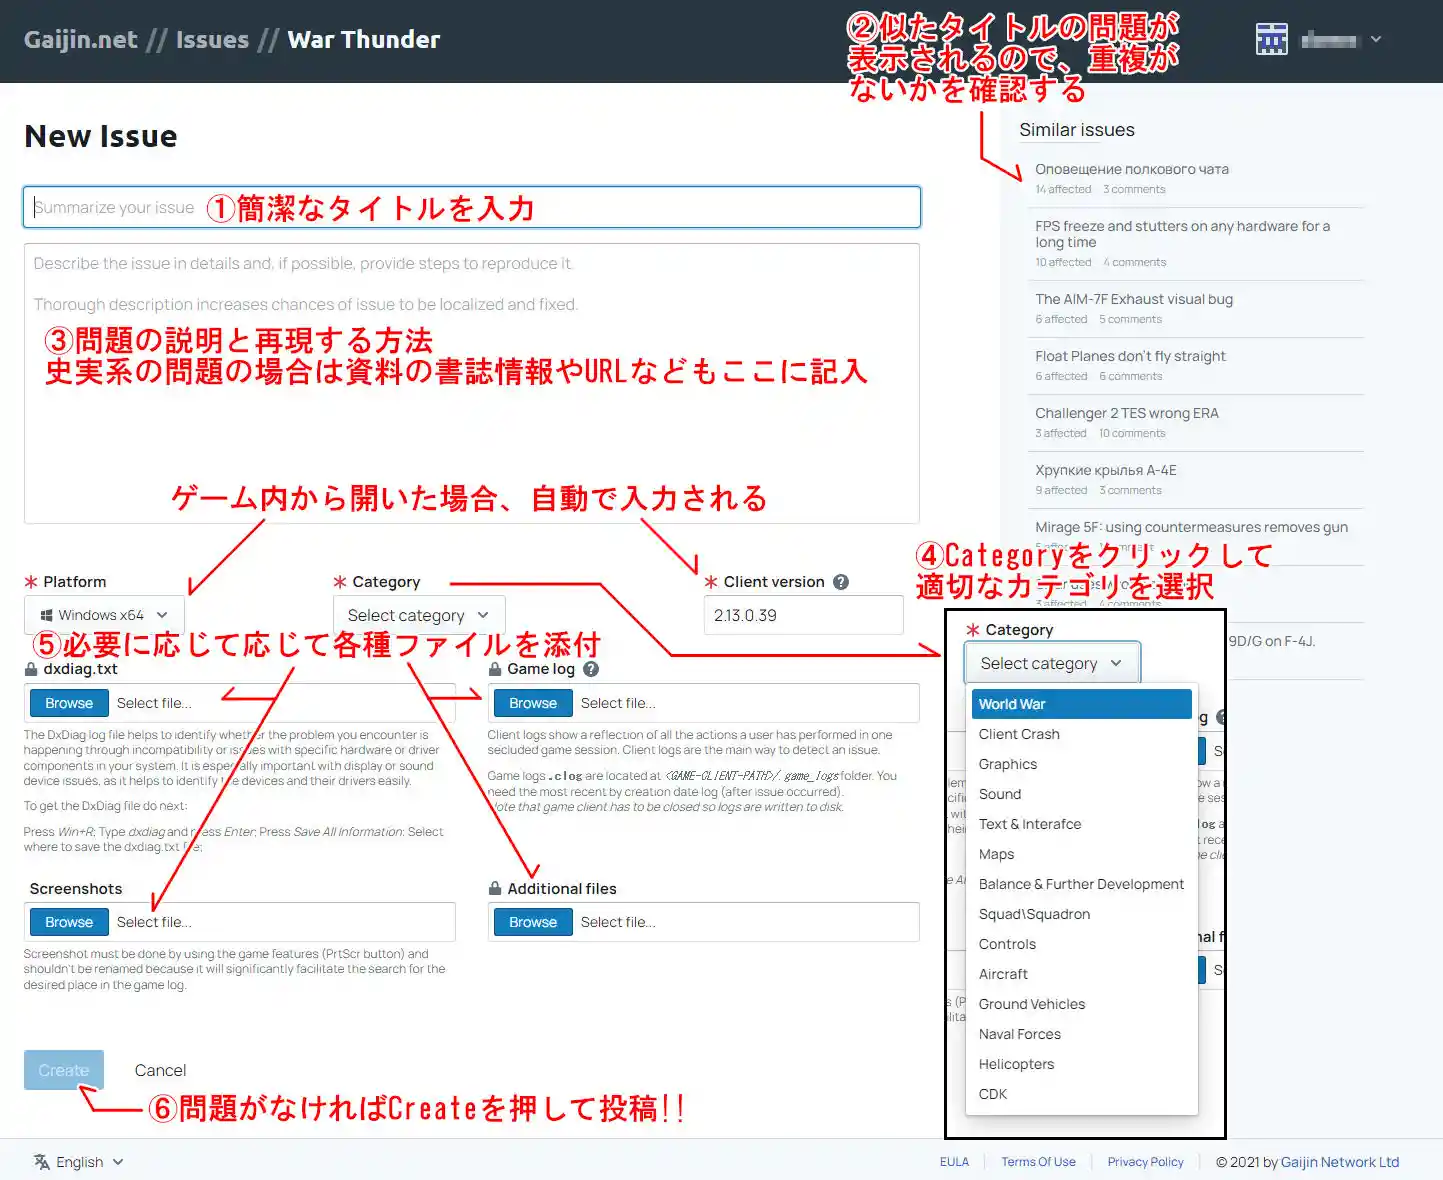Click the Game log lock icon
The image size is (1443, 1180).
495,669
